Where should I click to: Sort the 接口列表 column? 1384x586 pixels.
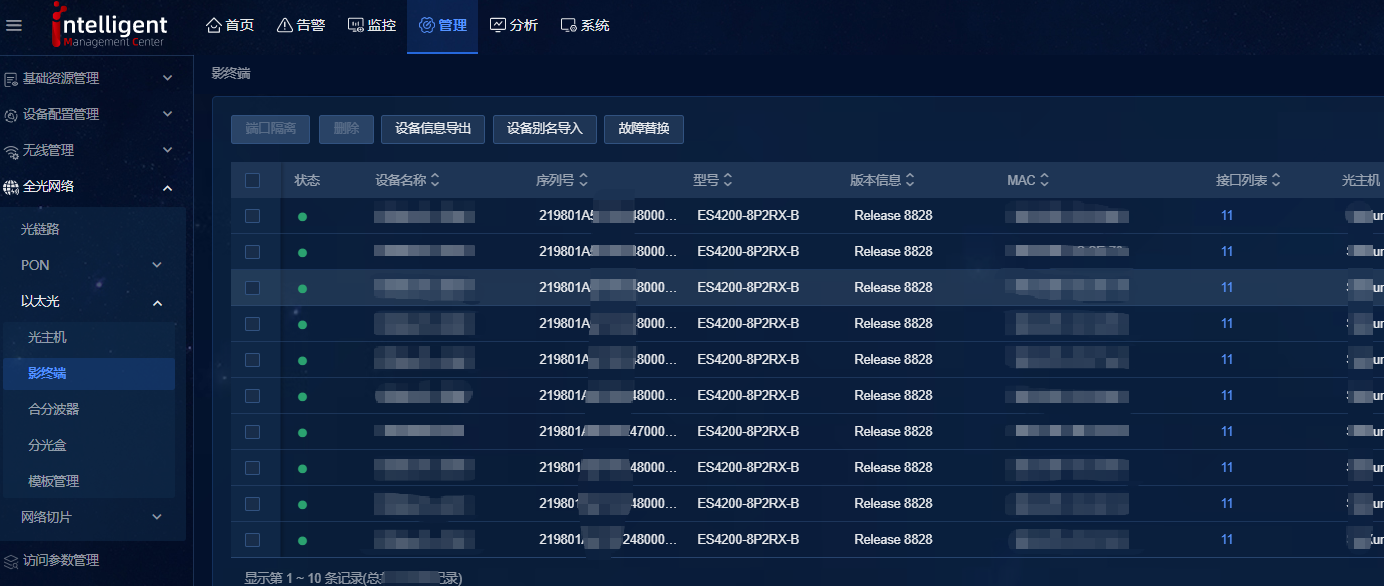(x=1276, y=181)
